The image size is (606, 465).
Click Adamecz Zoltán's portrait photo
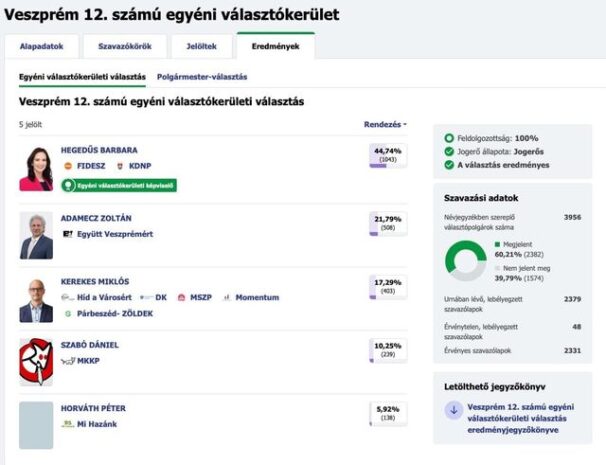pos(36,235)
